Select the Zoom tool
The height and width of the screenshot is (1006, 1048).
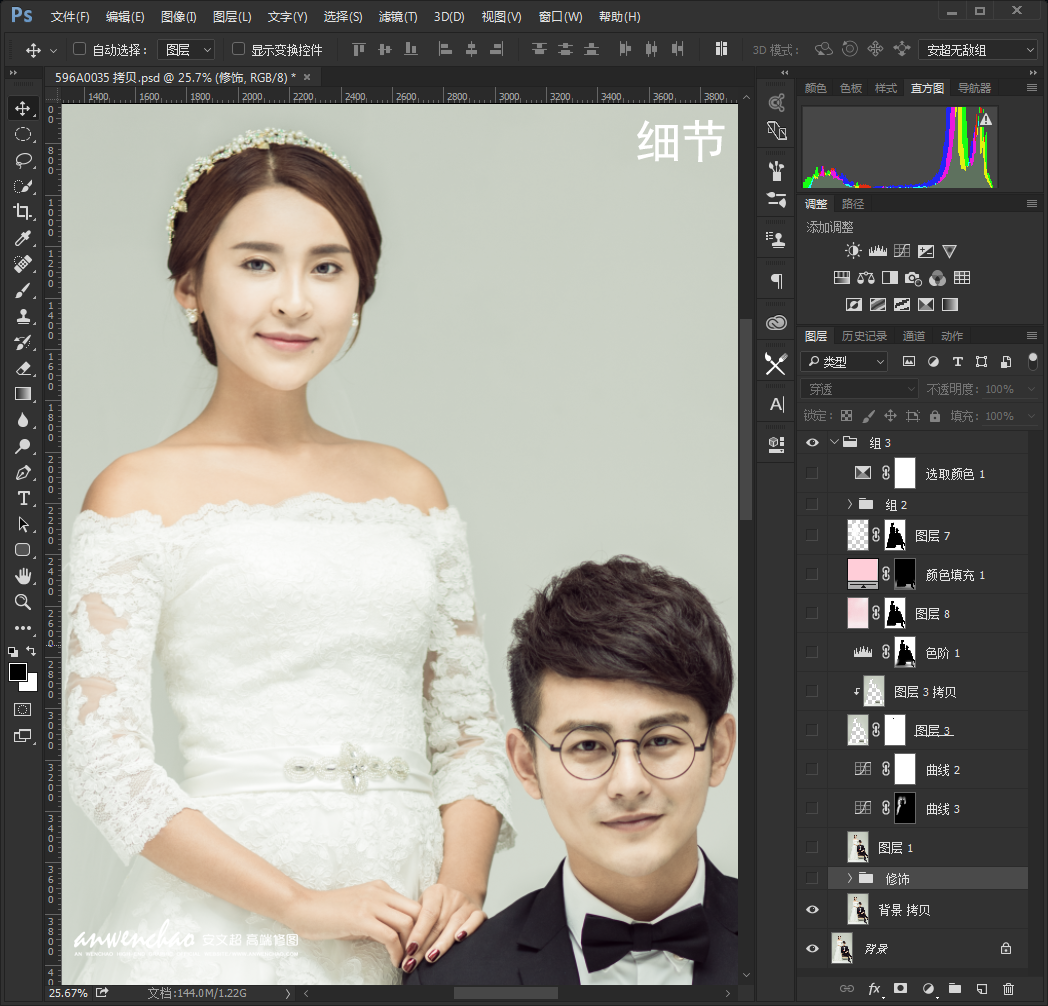(23, 602)
